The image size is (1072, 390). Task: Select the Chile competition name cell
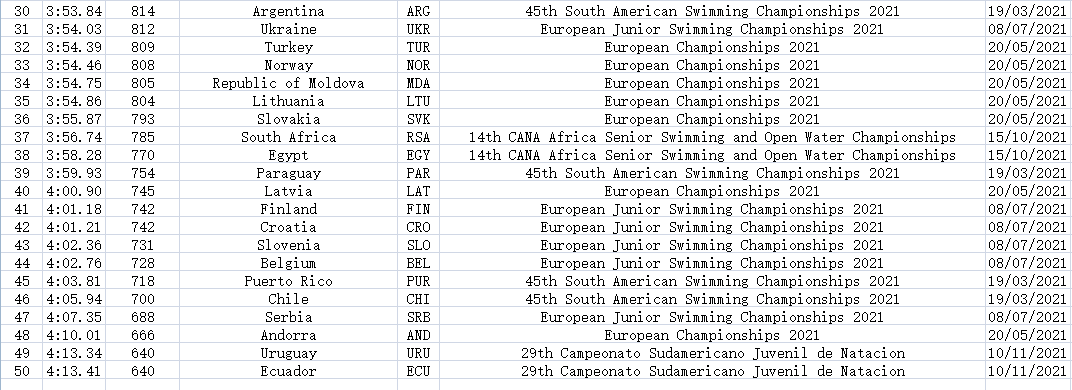(712, 299)
